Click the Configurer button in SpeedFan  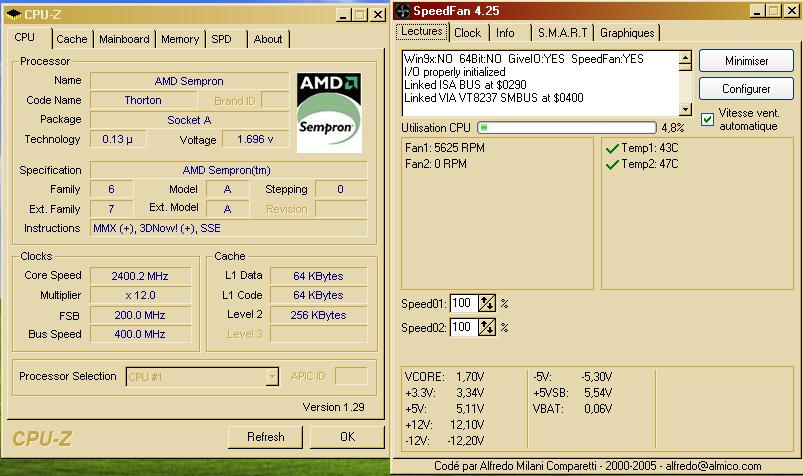point(746,89)
